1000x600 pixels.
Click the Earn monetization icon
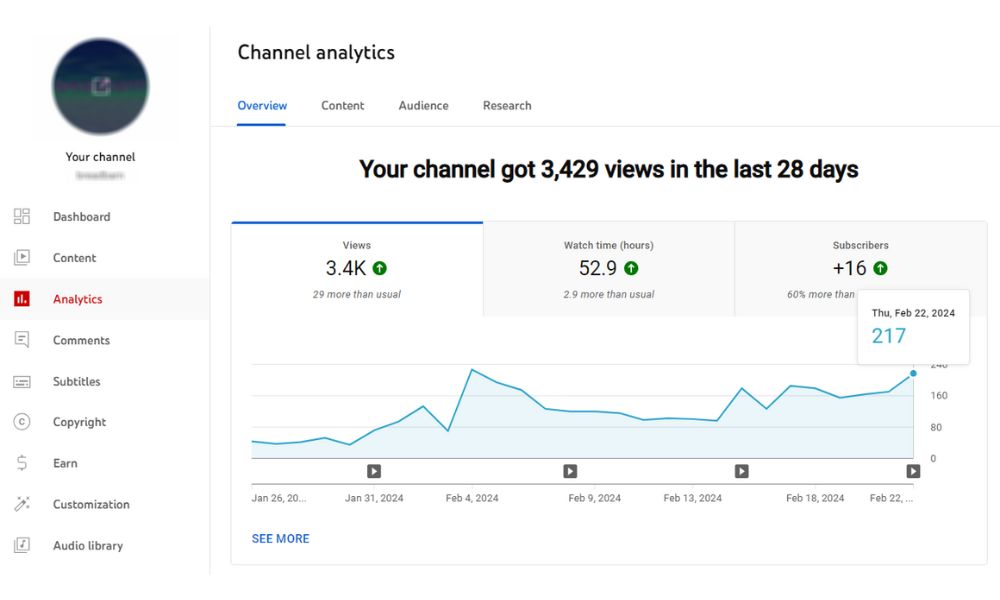21,463
